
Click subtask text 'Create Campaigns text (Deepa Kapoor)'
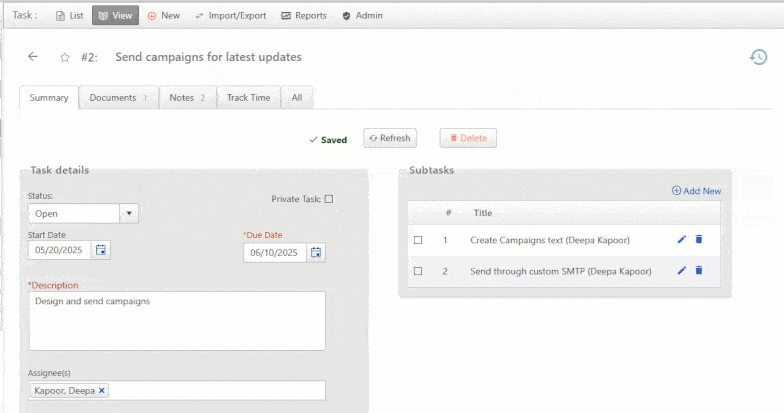click(x=550, y=240)
